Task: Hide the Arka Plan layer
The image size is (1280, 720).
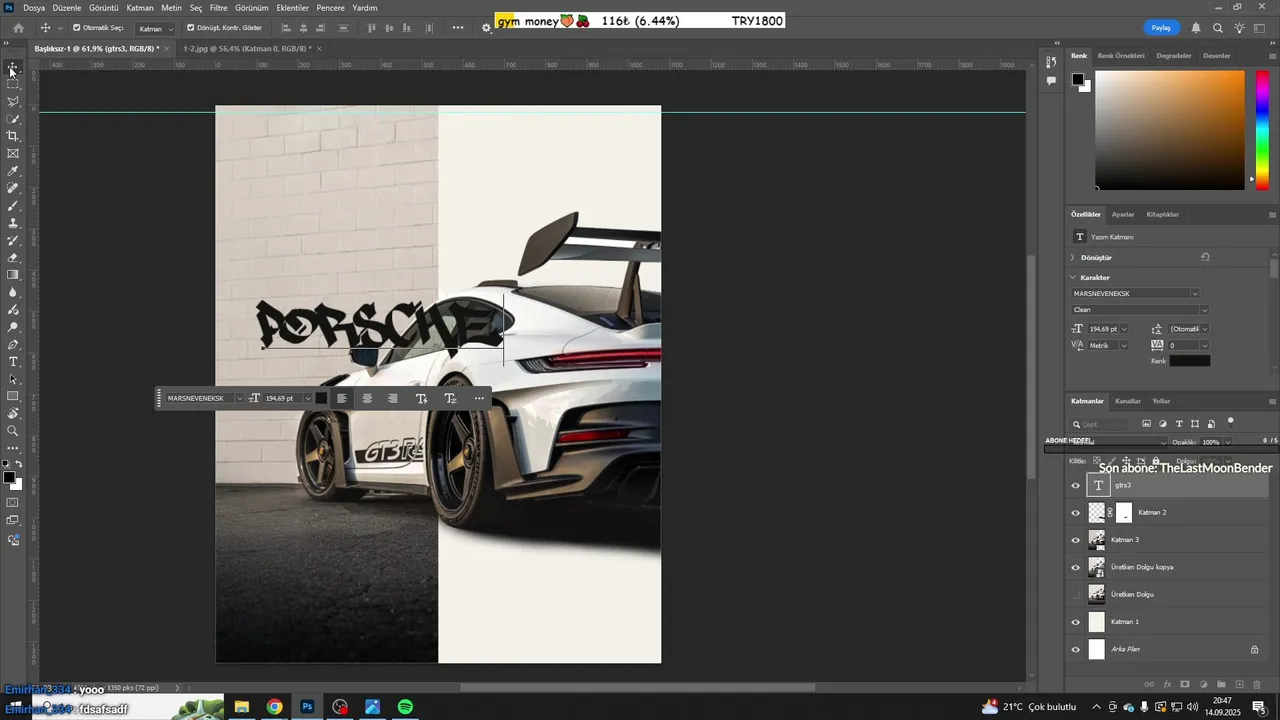Action: pyautogui.click(x=1076, y=650)
